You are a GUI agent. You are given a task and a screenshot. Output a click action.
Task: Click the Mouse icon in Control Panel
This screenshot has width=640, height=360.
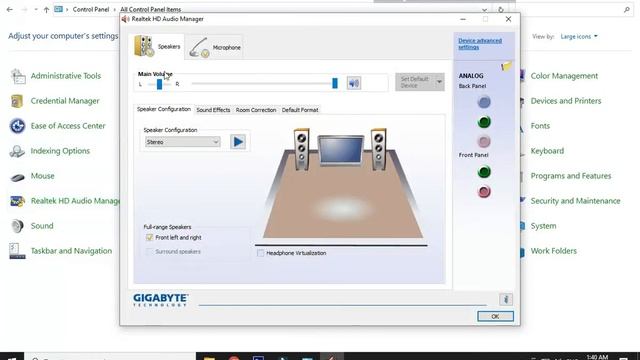pyautogui.click(x=17, y=177)
